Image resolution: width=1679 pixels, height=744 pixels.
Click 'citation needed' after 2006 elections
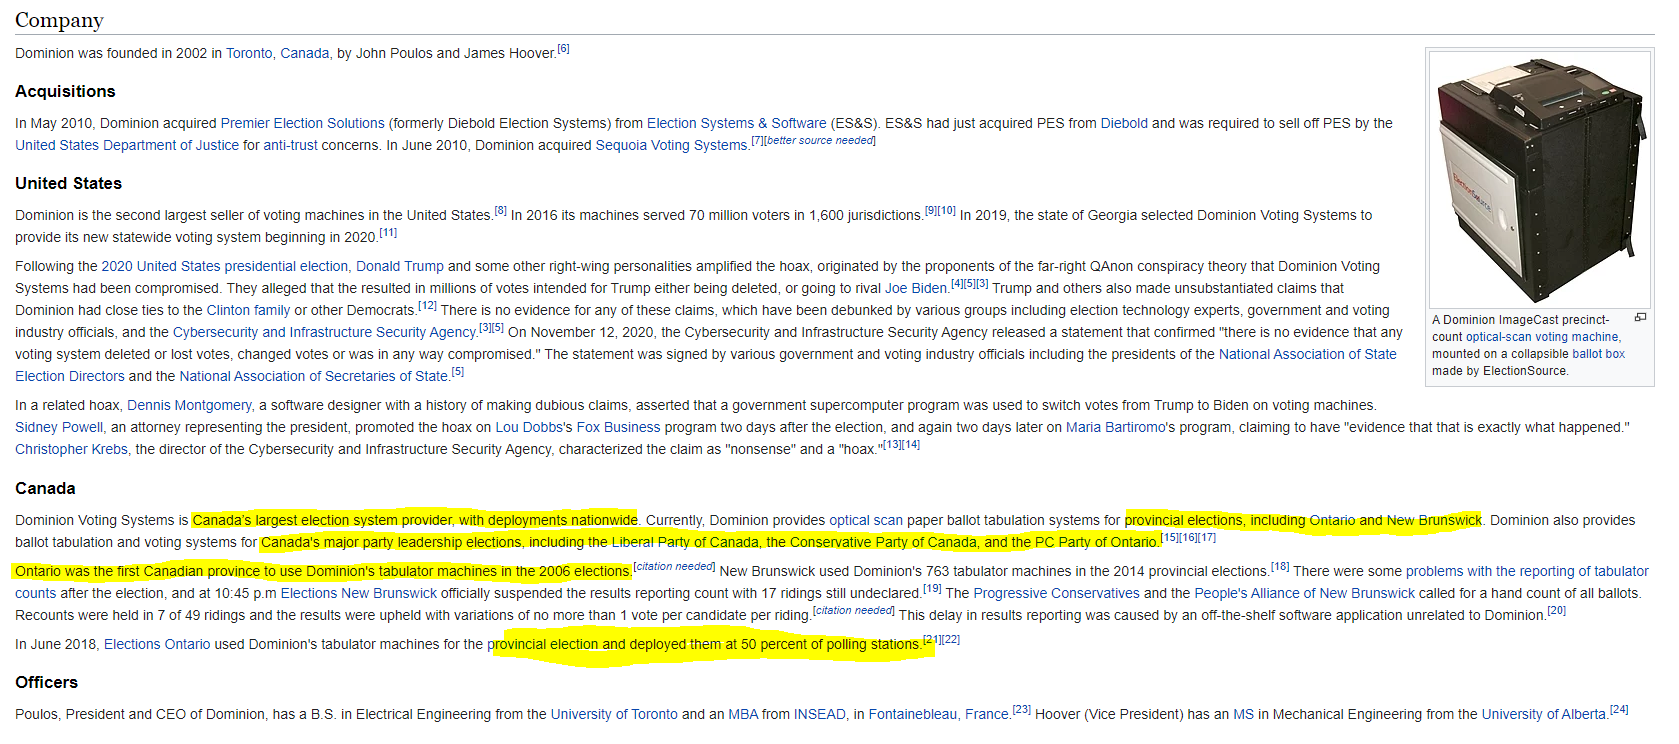tap(674, 567)
